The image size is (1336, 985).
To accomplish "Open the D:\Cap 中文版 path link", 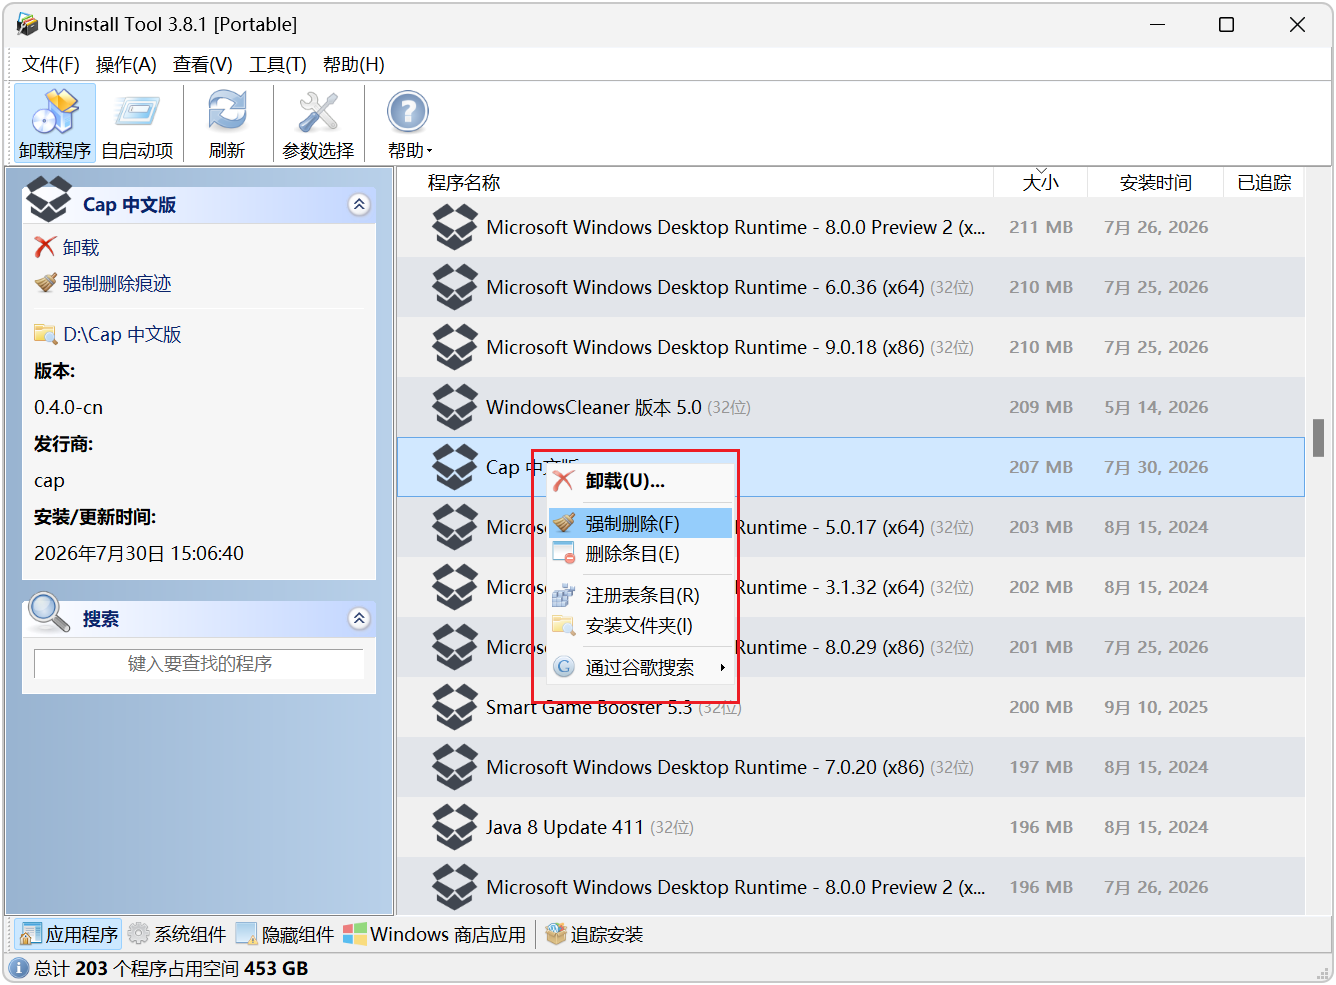I will (x=122, y=334).
